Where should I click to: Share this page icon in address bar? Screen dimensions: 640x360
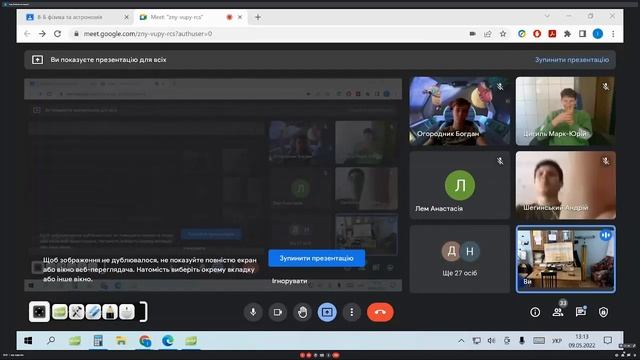(488, 34)
